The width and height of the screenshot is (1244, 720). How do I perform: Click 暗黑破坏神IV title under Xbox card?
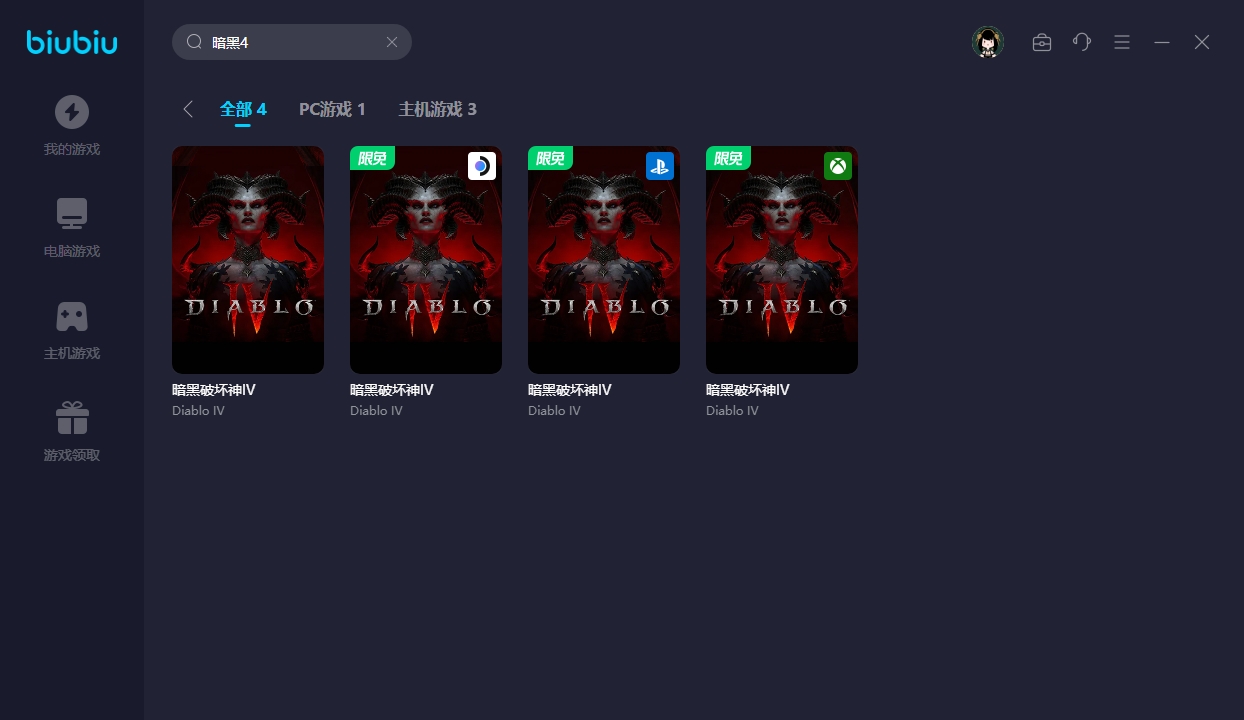(748, 390)
